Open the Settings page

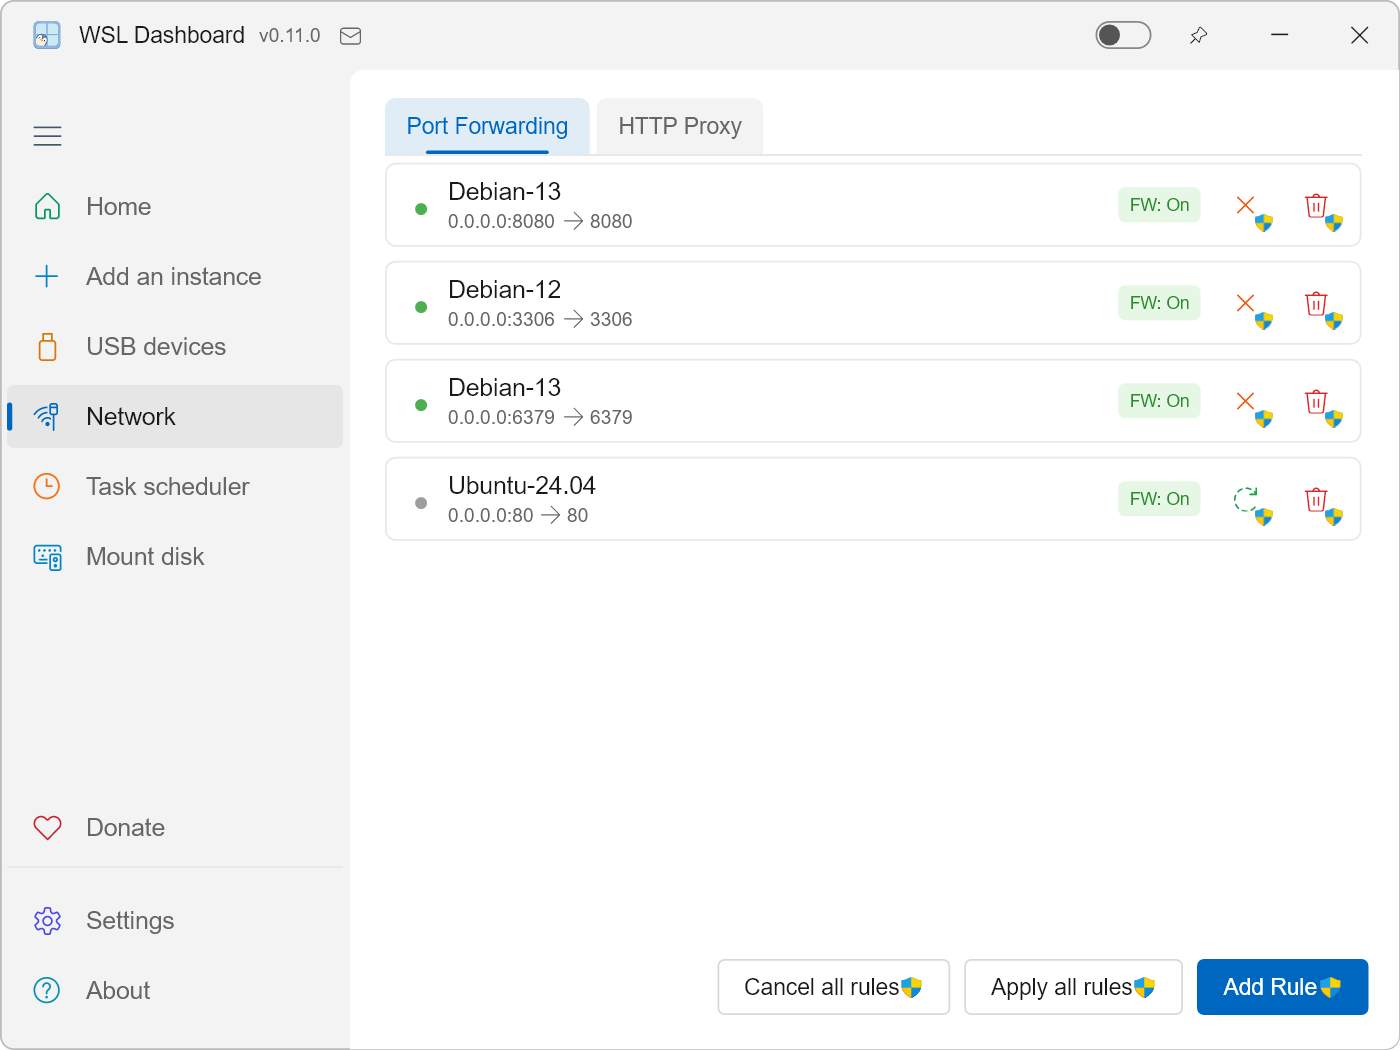[x=175, y=921]
